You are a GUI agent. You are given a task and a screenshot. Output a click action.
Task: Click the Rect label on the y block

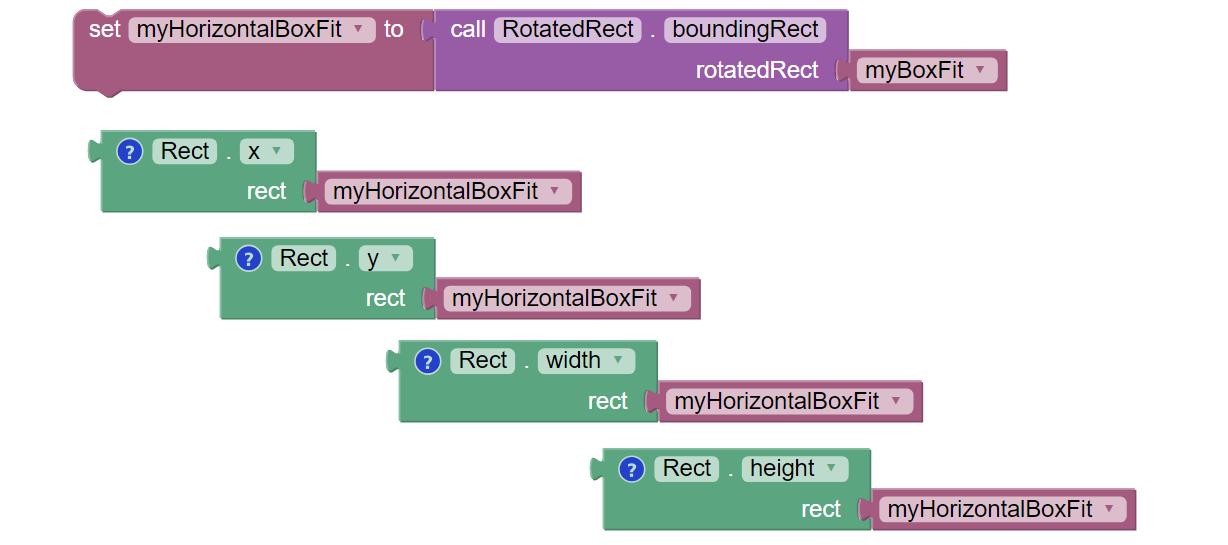pyautogui.click(x=304, y=259)
